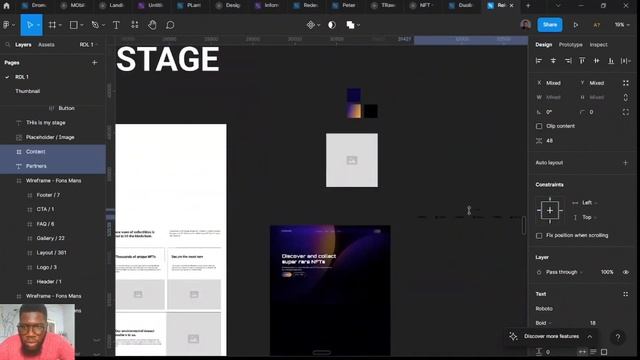Viewport: 640px width, 360px height.
Task: Align bottom icon in Design panel
Action: coord(611,61)
